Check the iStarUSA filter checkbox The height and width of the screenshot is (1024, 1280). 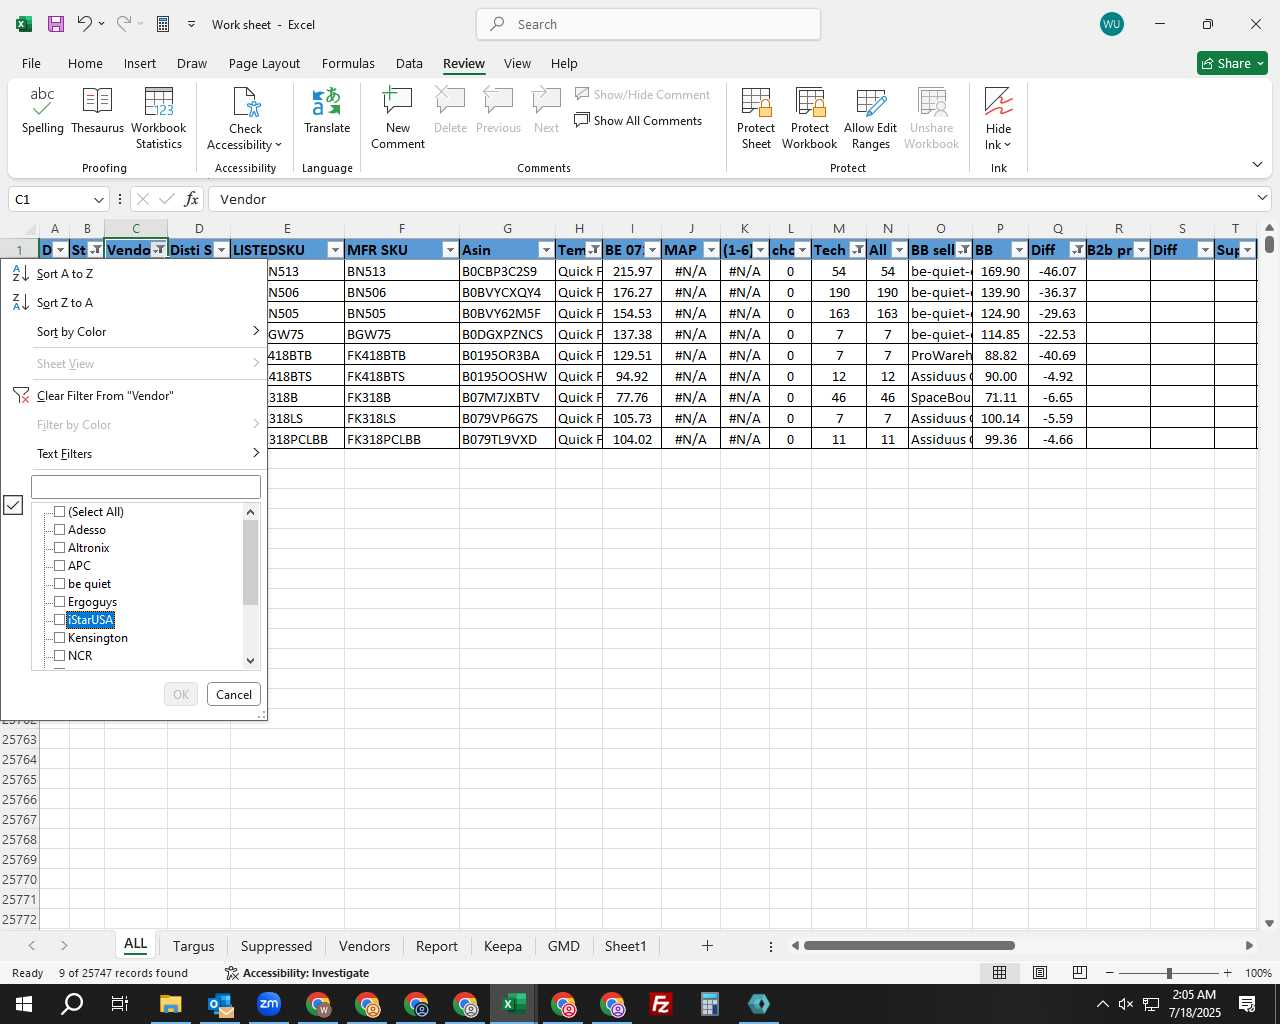tap(60, 620)
